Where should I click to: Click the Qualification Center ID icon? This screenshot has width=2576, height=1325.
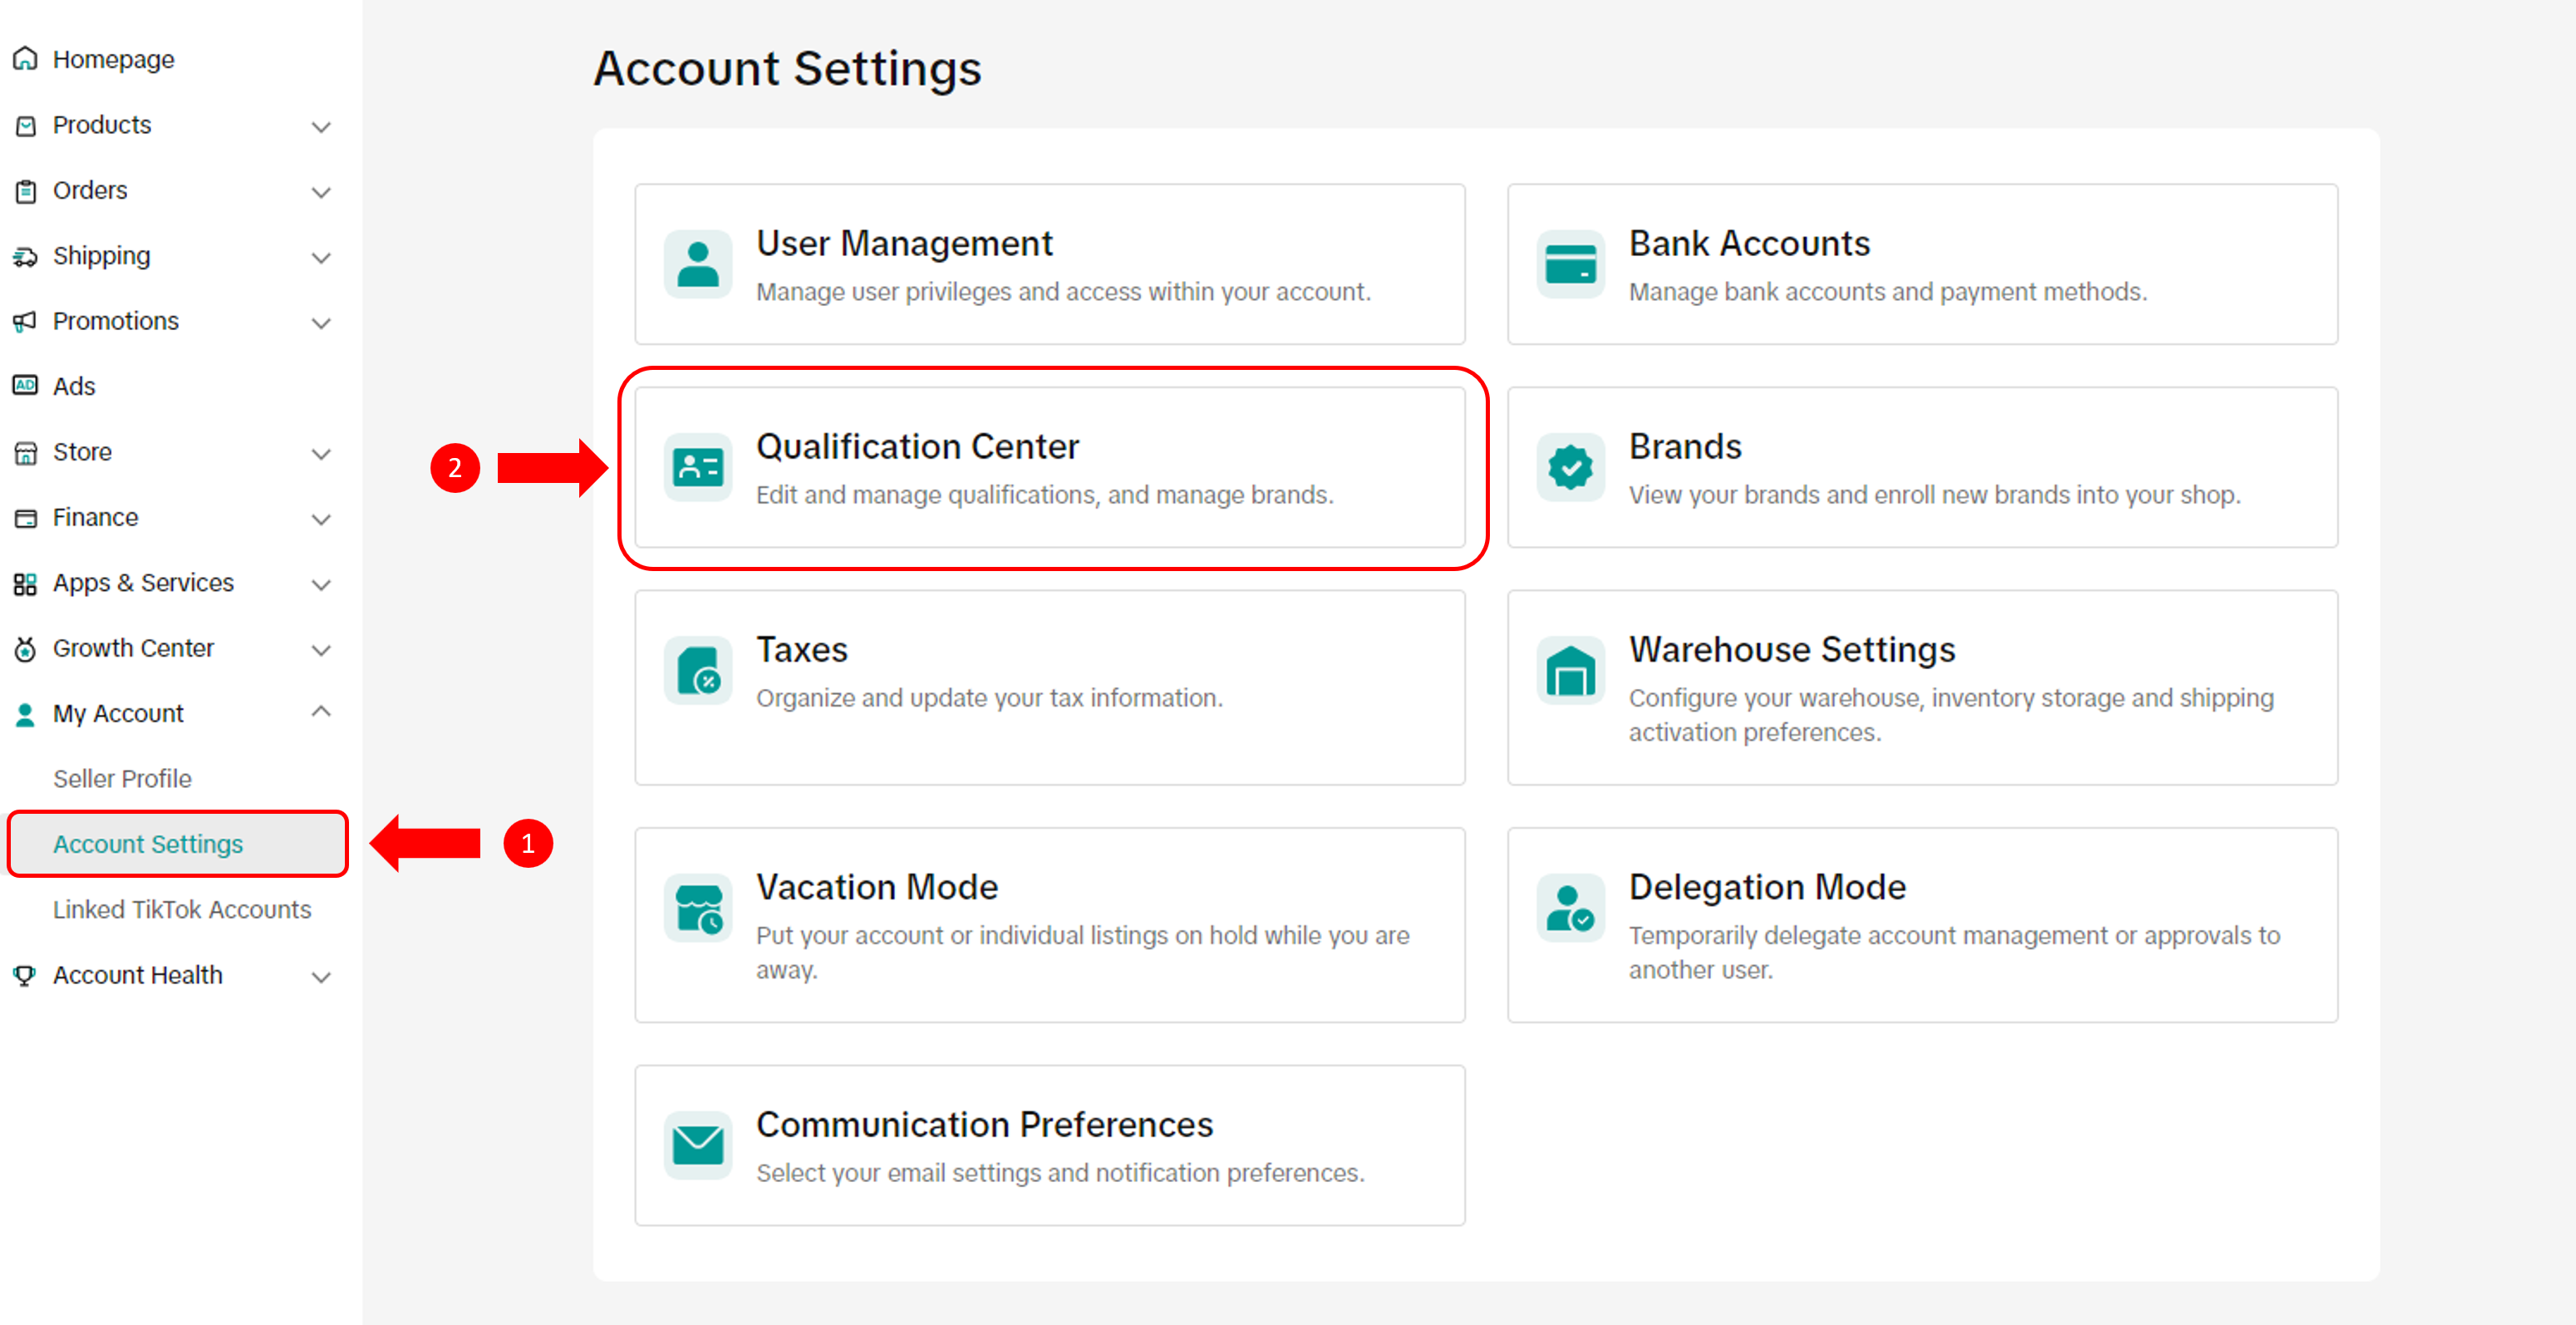[x=697, y=467]
